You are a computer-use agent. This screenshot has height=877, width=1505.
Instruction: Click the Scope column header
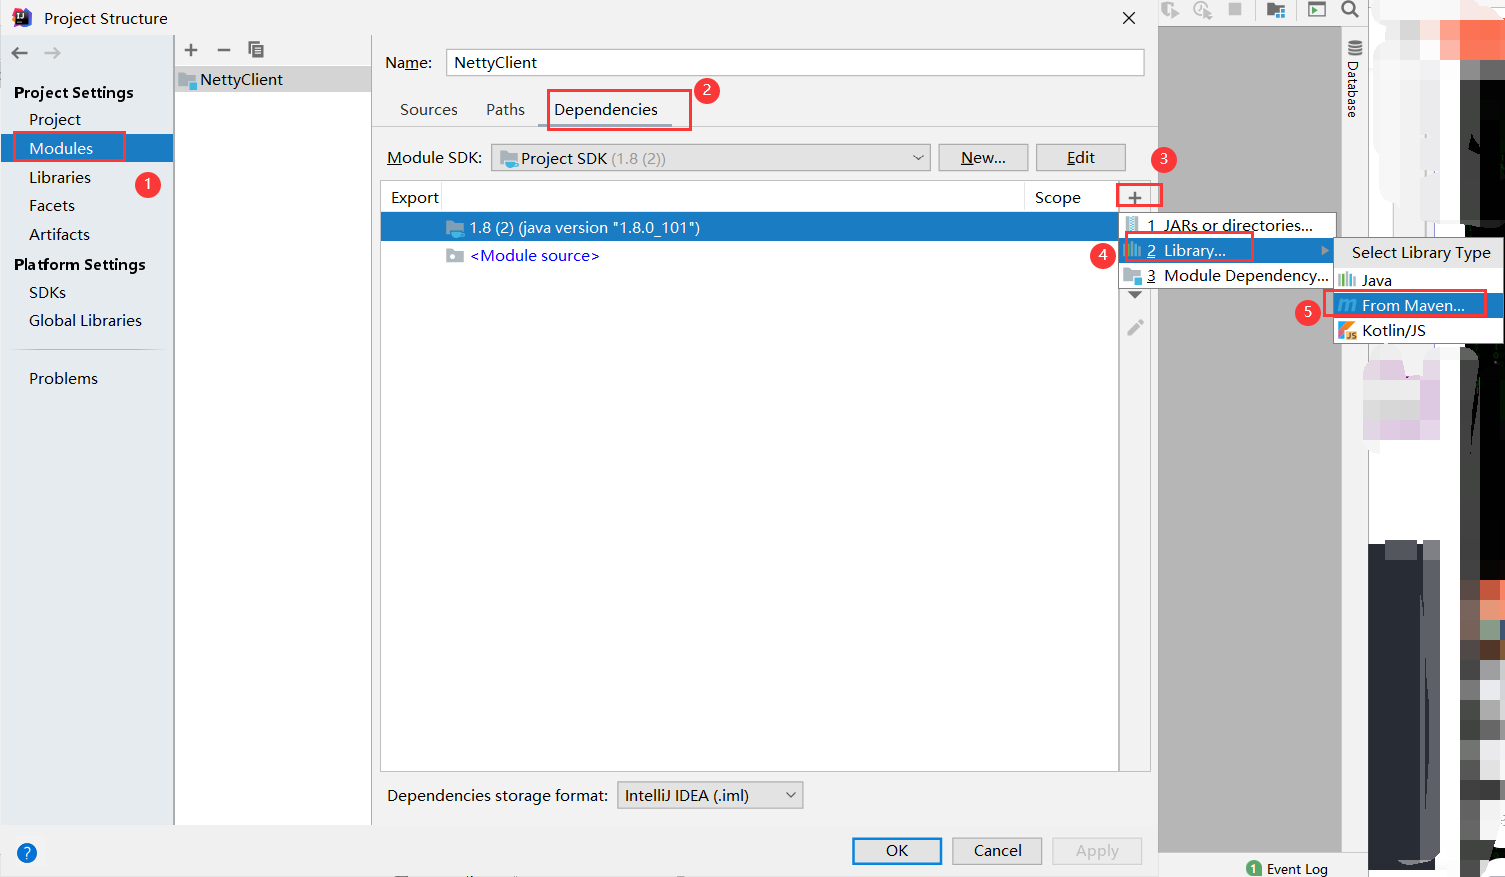coord(1058,198)
